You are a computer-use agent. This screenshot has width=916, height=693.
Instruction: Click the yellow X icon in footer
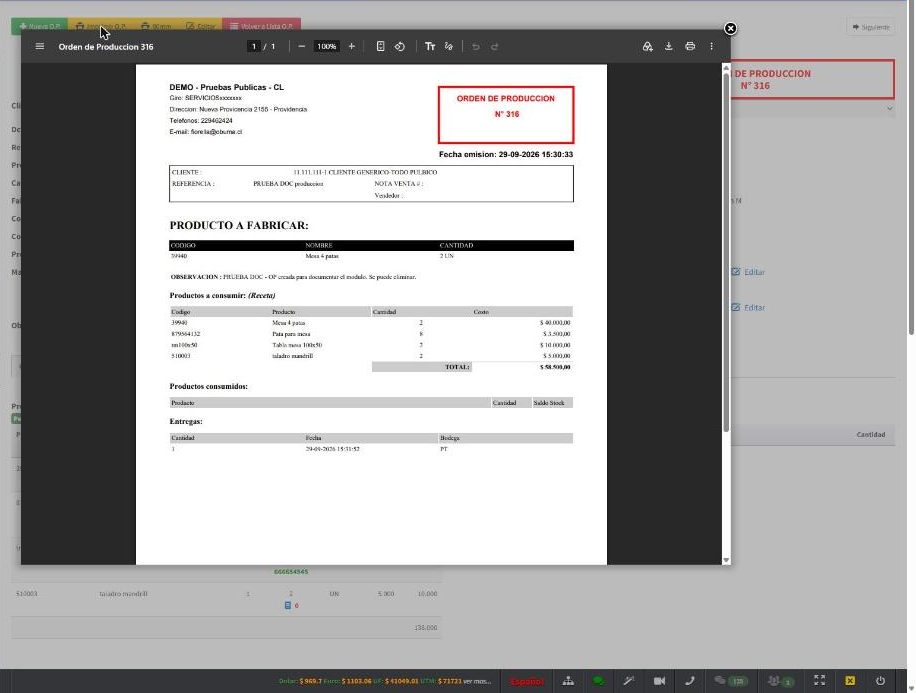click(x=850, y=681)
